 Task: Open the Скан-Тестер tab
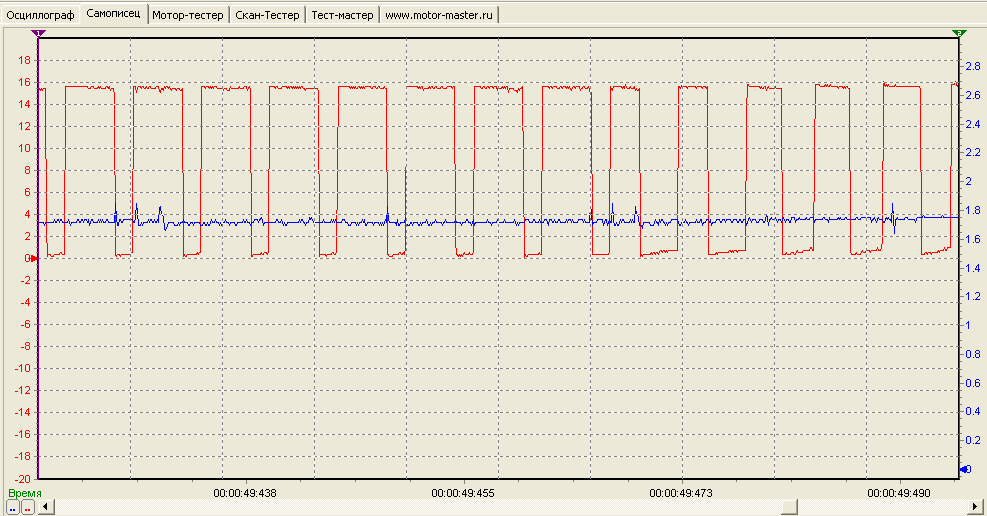(268, 15)
